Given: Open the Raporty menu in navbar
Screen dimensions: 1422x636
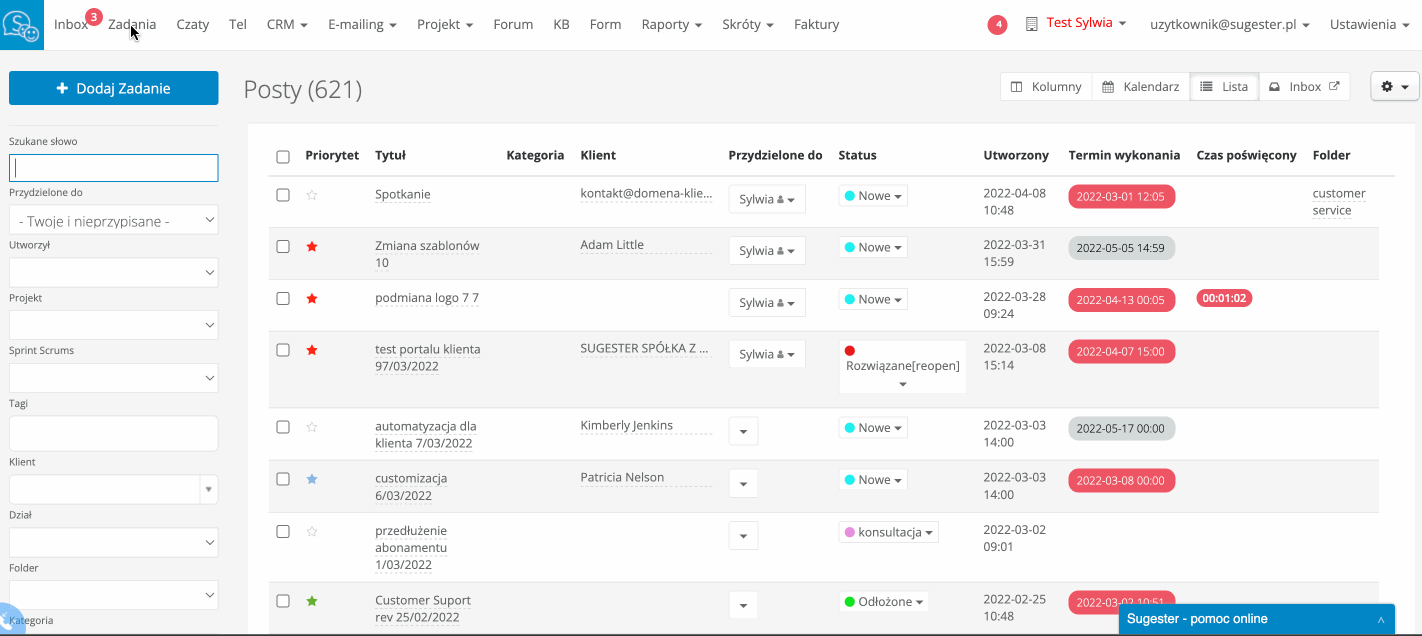Looking at the screenshot, I should coord(671,25).
